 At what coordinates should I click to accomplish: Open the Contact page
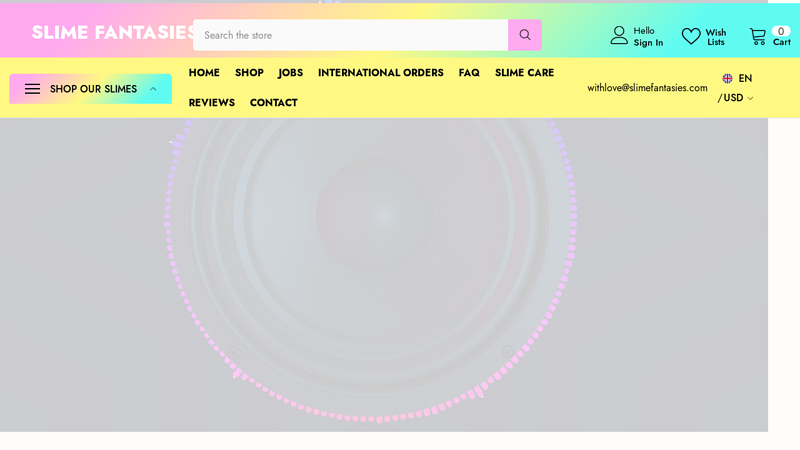point(273,103)
